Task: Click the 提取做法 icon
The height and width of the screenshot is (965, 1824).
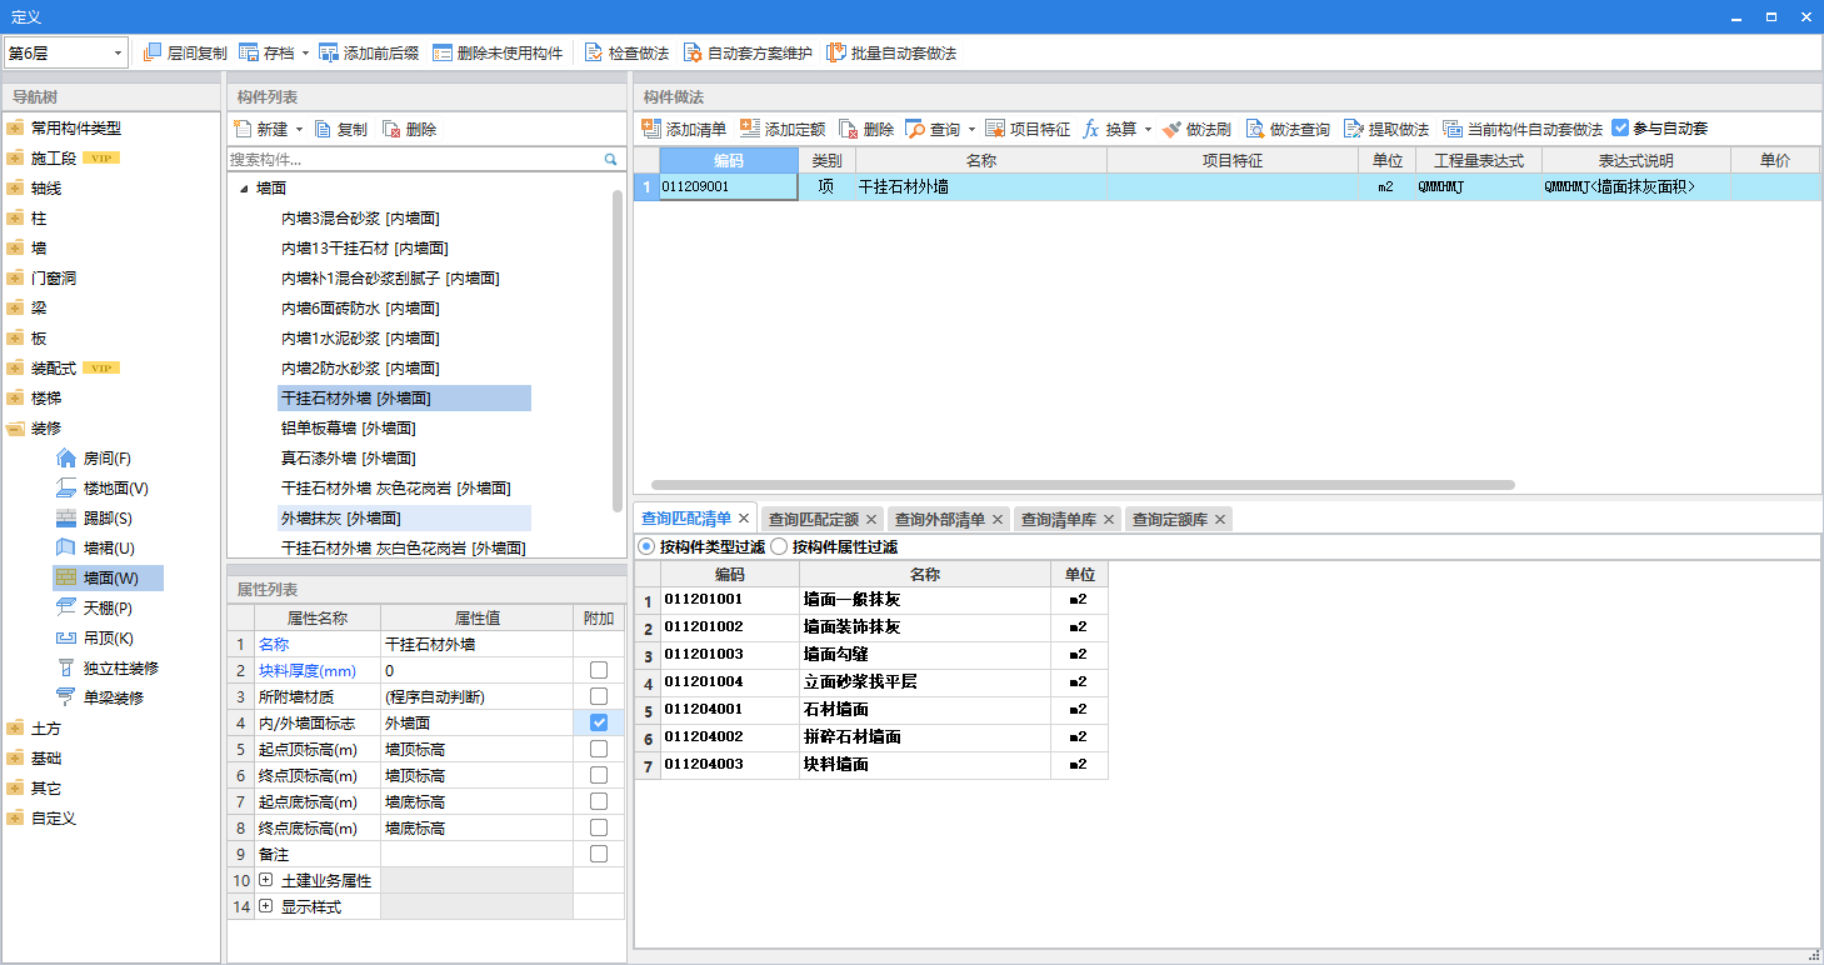Action: [x=1354, y=129]
